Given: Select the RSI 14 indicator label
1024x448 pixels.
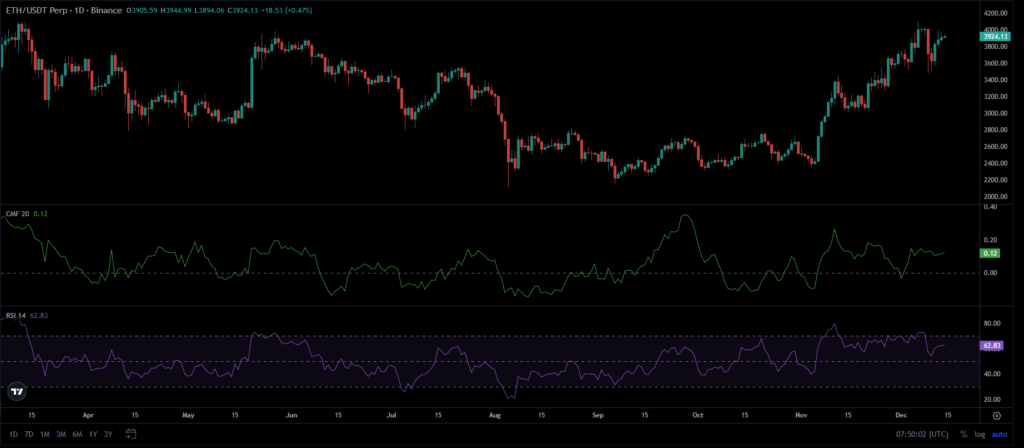Looking at the screenshot, I should click(15, 315).
